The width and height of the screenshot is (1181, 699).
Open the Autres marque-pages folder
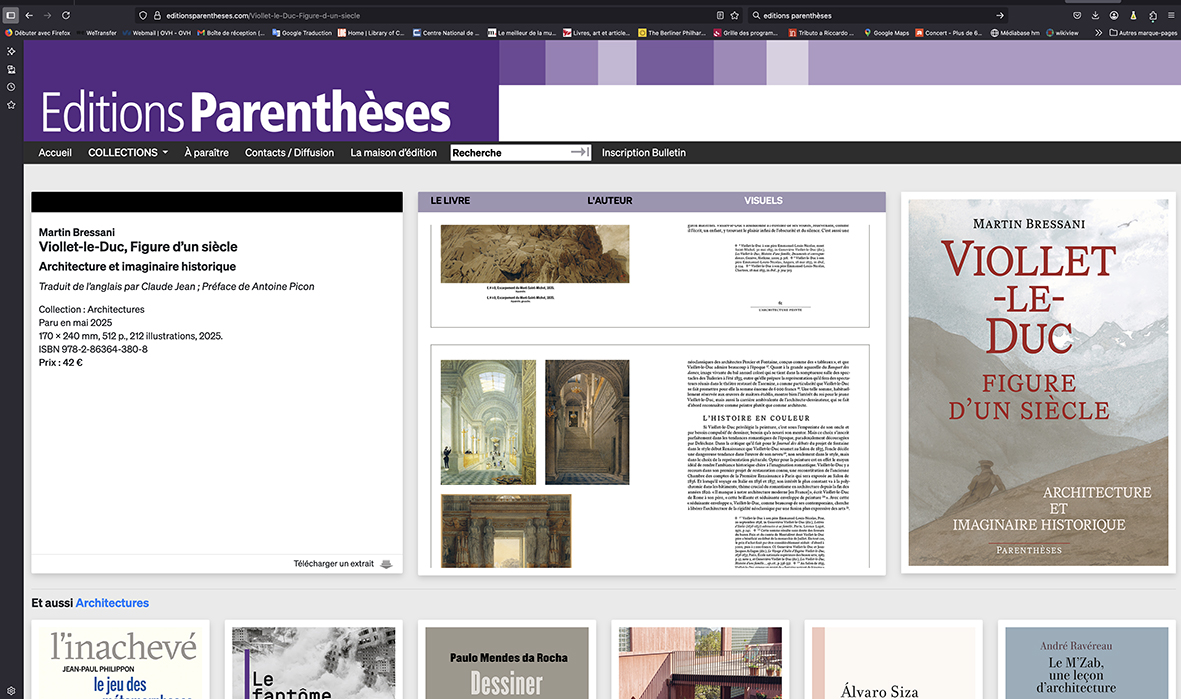1143,33
